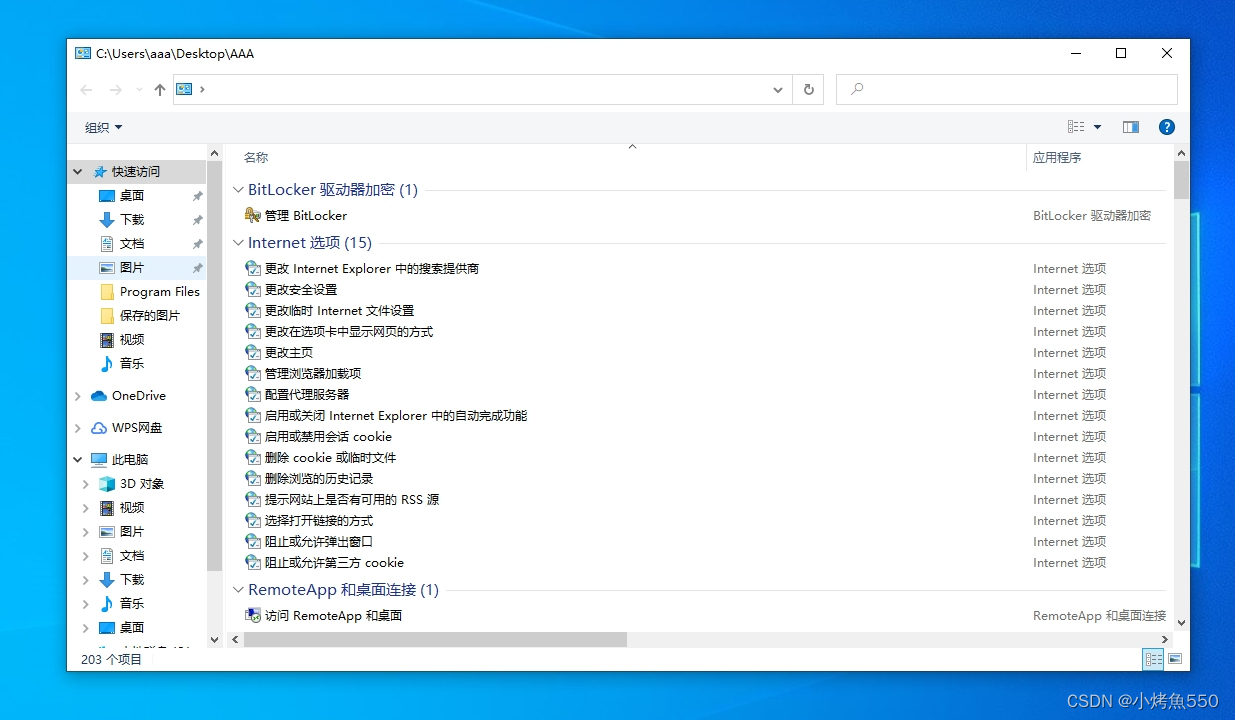Image resolution: width=1235 pixels, height=720 pixels.
Task: Switch to large icons view in status bar
Action: click(x=1175, y=659)
